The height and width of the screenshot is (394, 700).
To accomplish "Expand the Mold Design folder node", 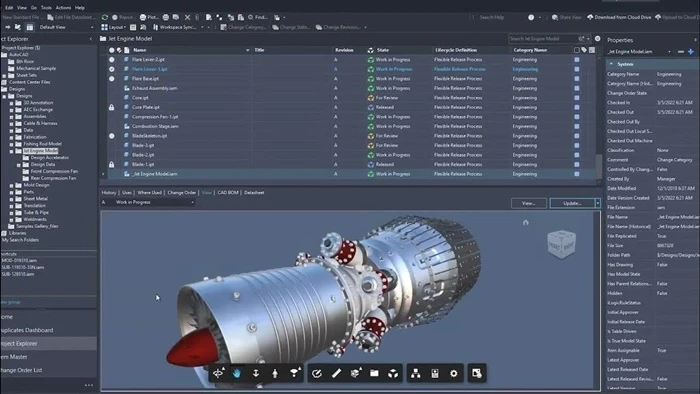I will [11, 185].
